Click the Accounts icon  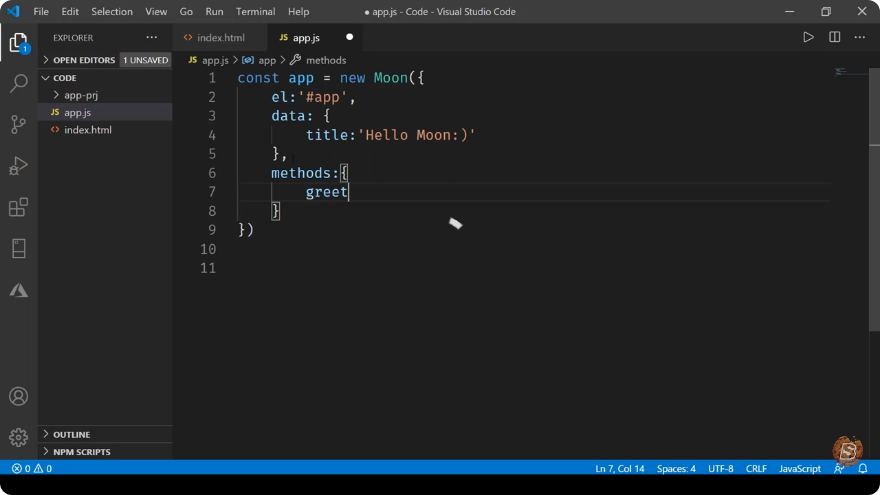(19, 396)
